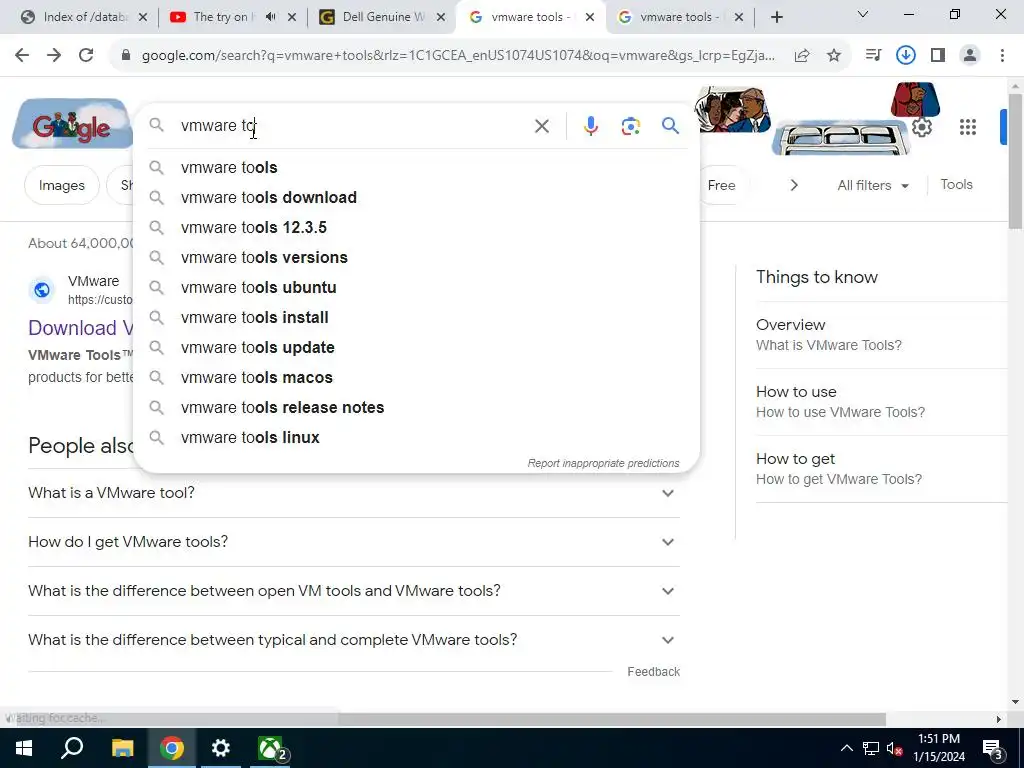Viewport: 1024px width, 768px height.
Task: Clear the search box text
Action: [541, 126]
